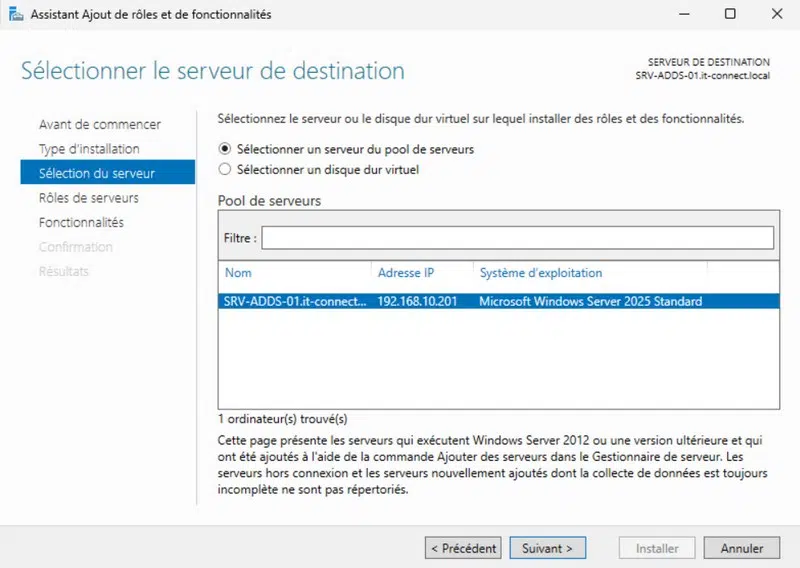800x568 pixels.
Task: Go to 'Type d'installation' step
Action: click(x=89, y=149)
